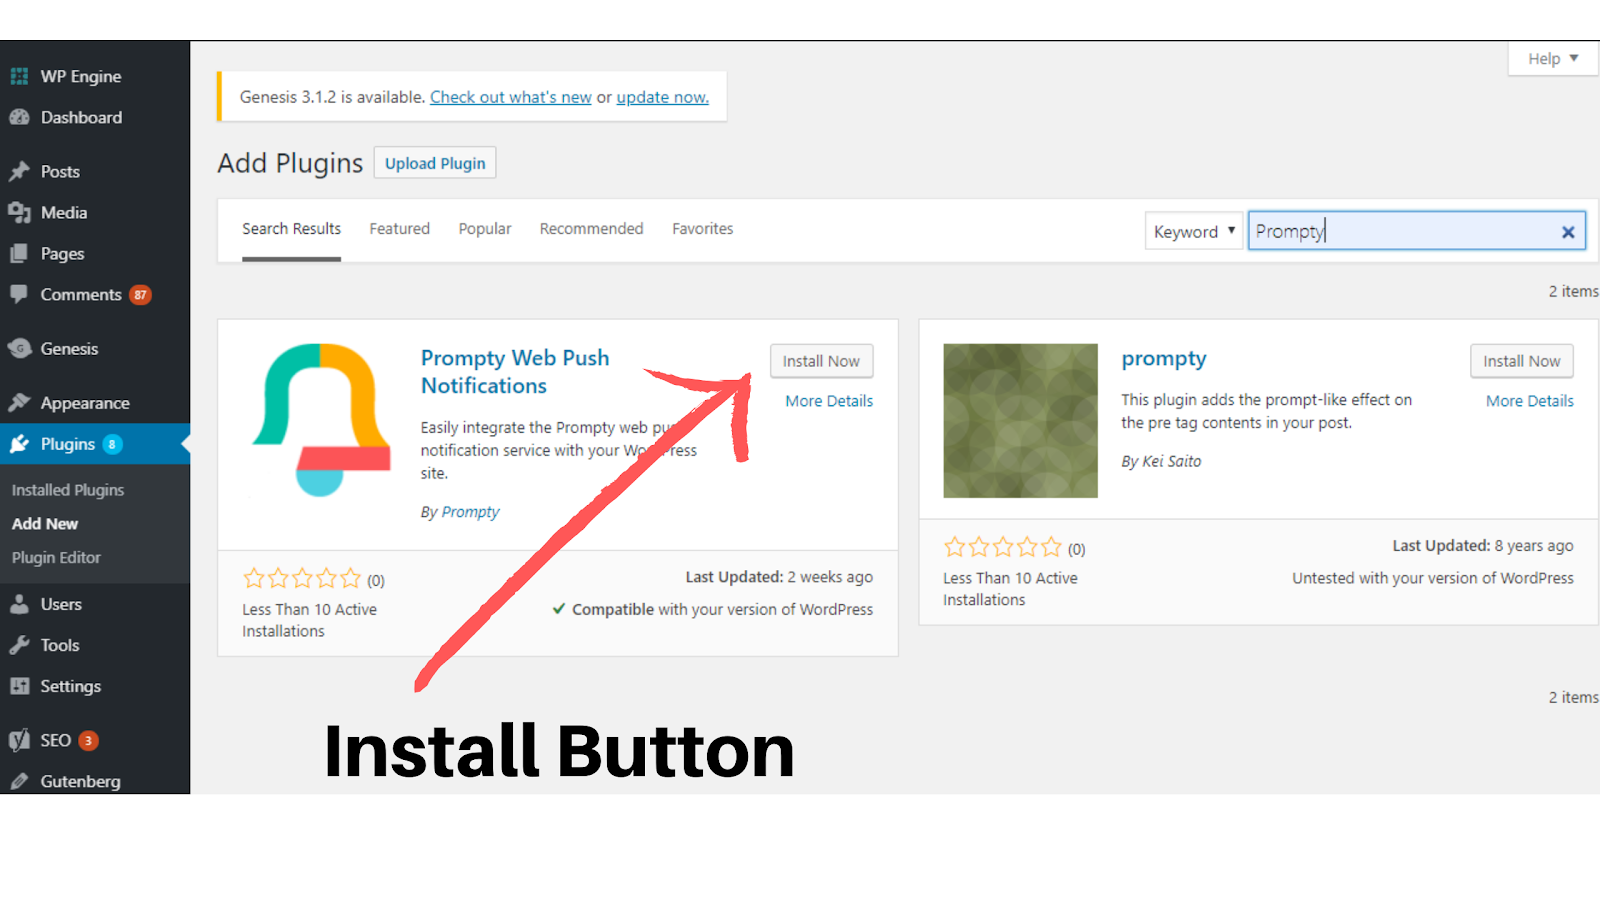Screen dimensions: 1600x900
Task: Click the 'By Kei Saito' author text
Action: click(x=1161, y=461)
